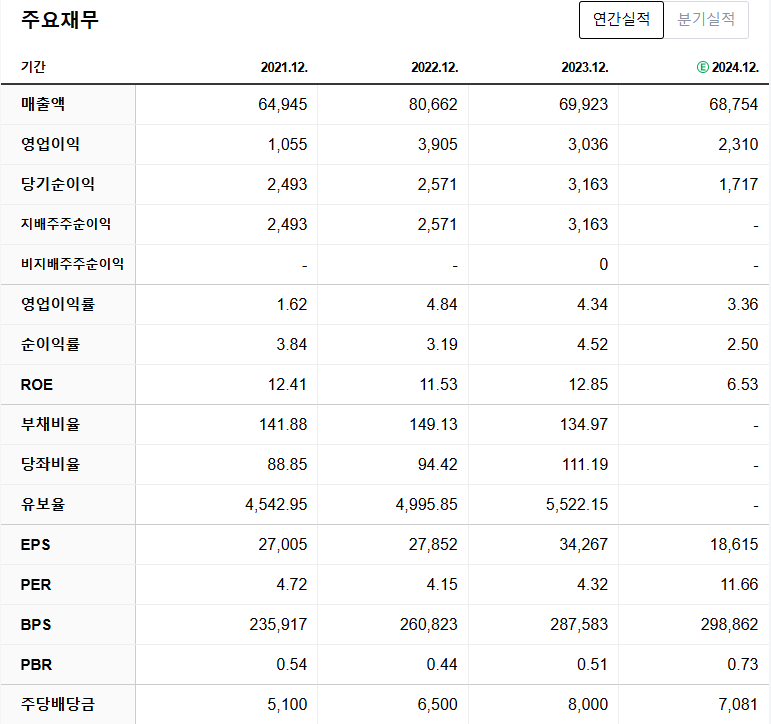Select 부채비율 value 134.97

click(584, 424)
